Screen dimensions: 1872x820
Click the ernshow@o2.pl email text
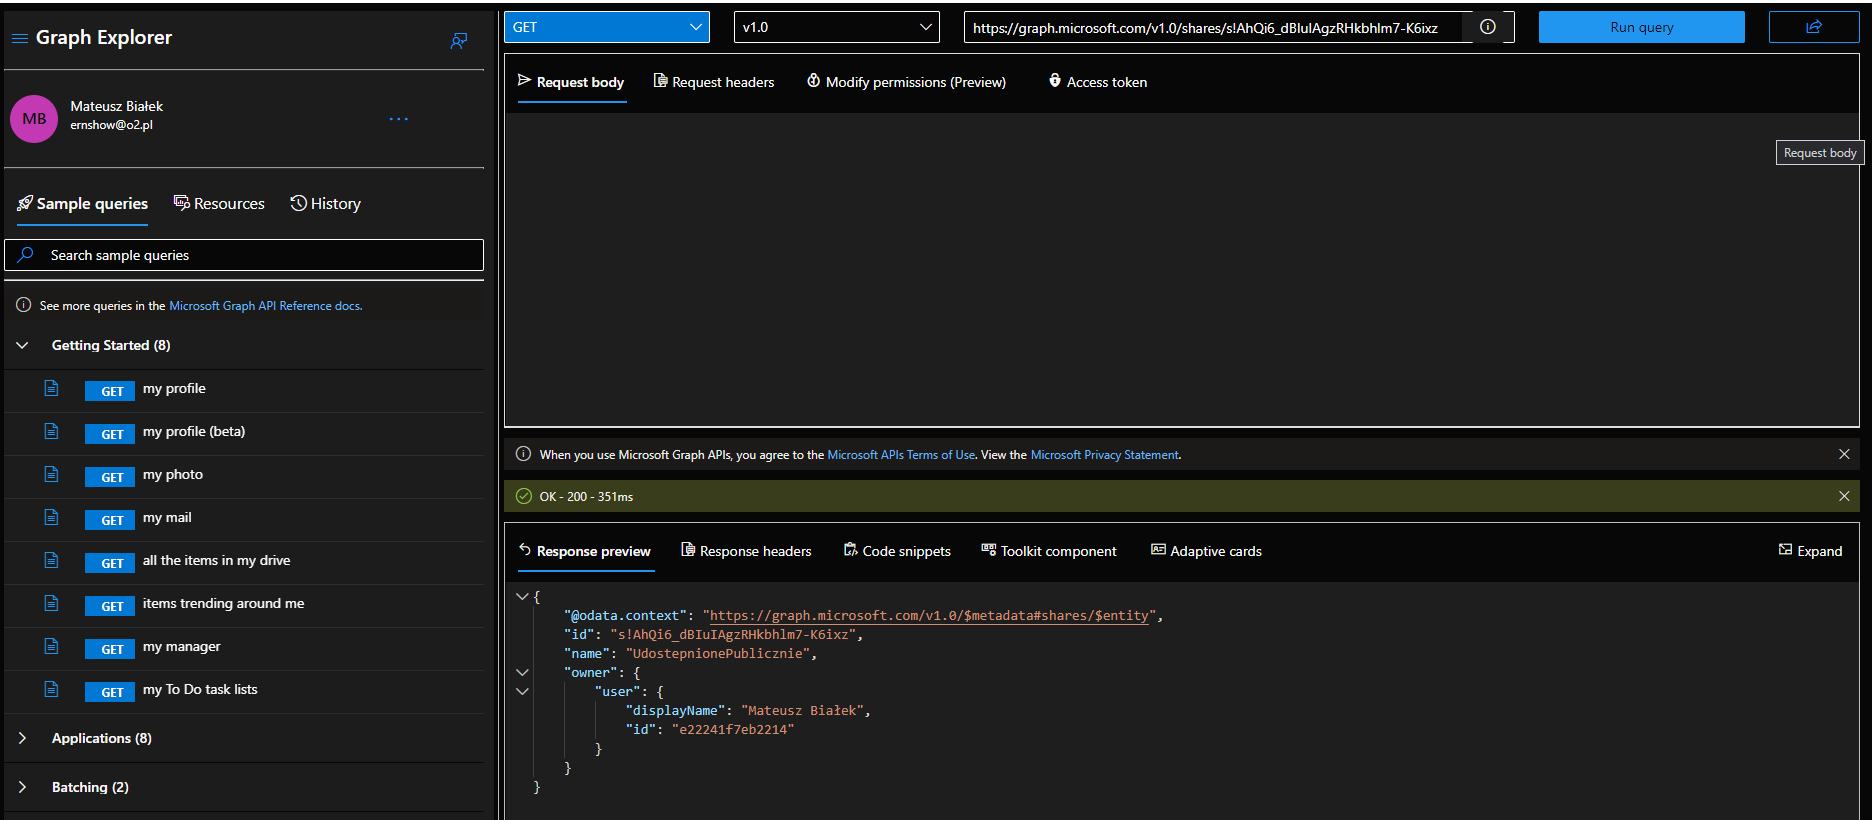pos(112,125)
